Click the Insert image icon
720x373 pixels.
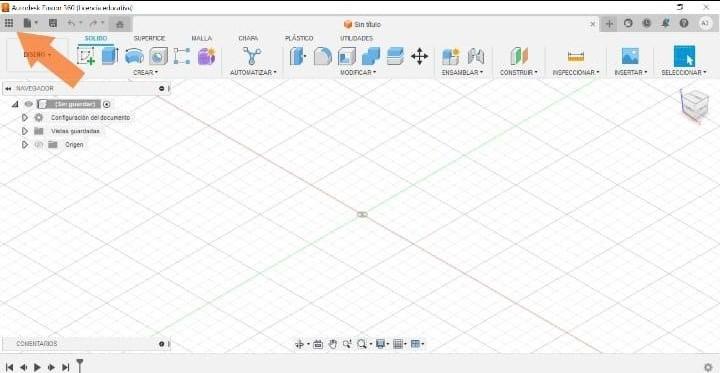click(630, 56)
